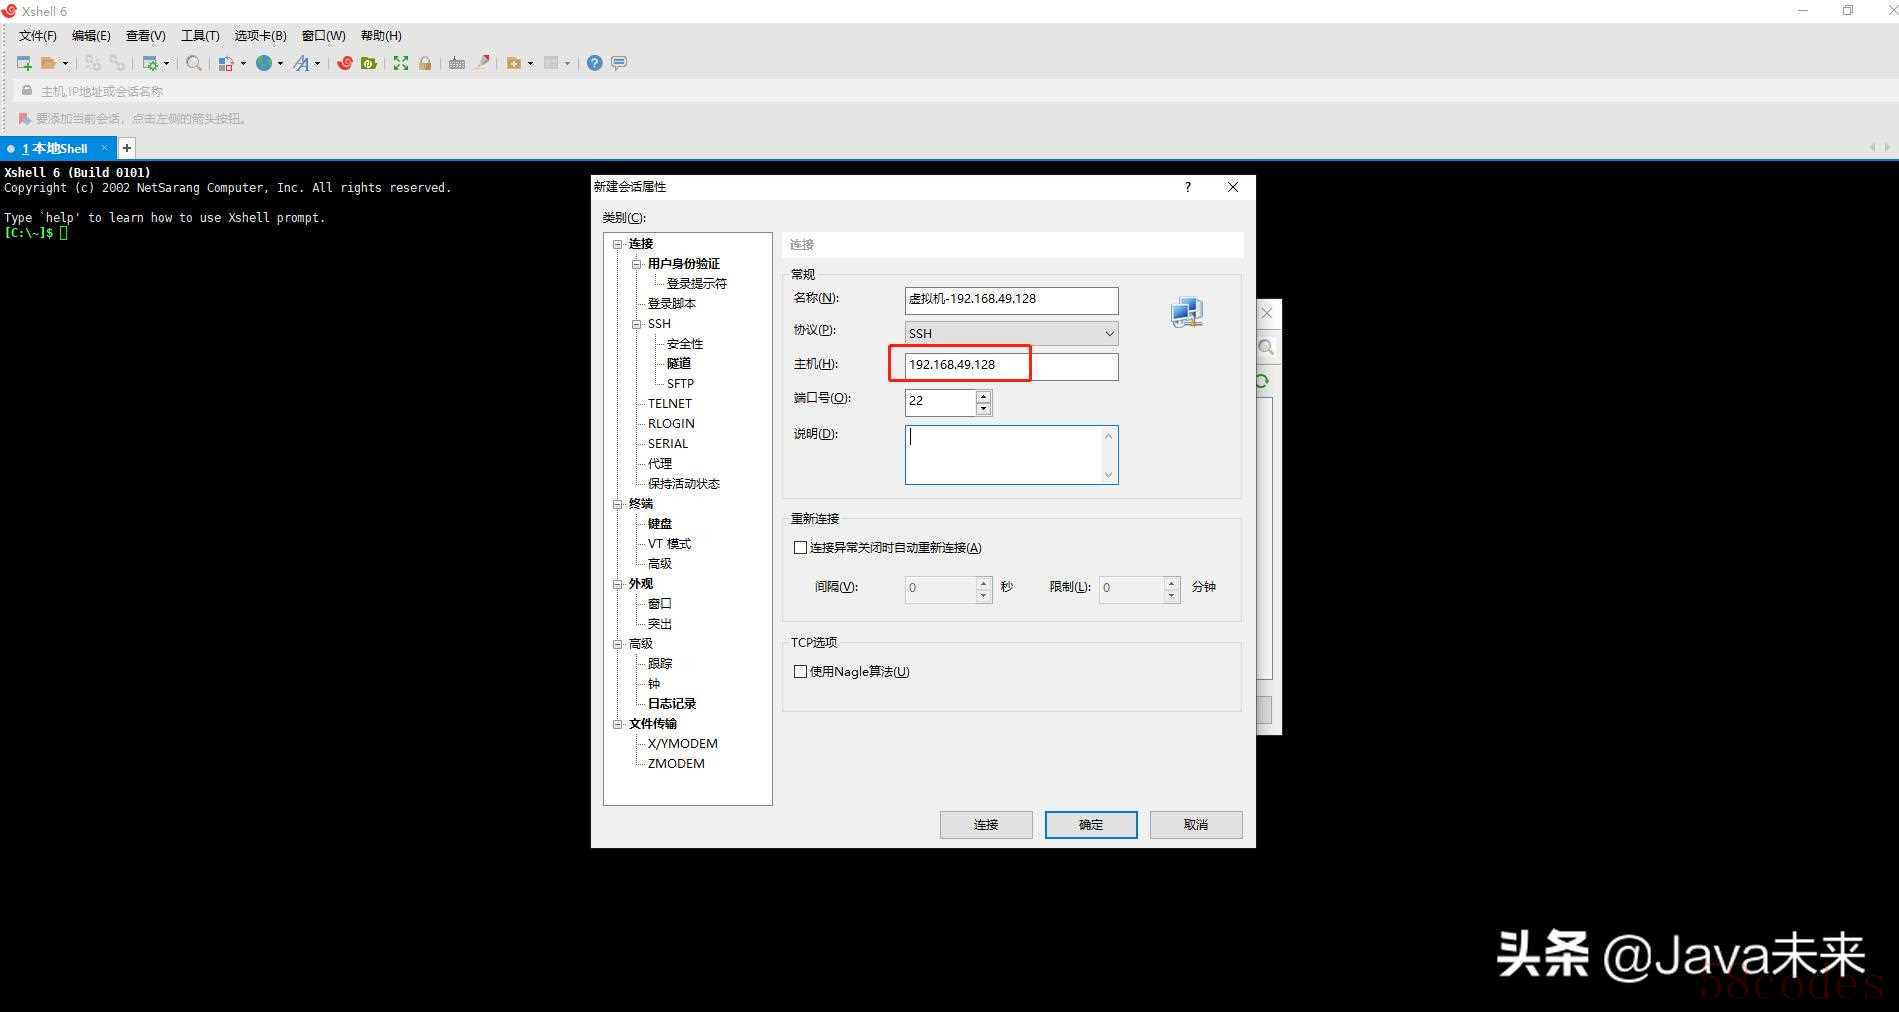Open the 工具(T) menu

200,36
